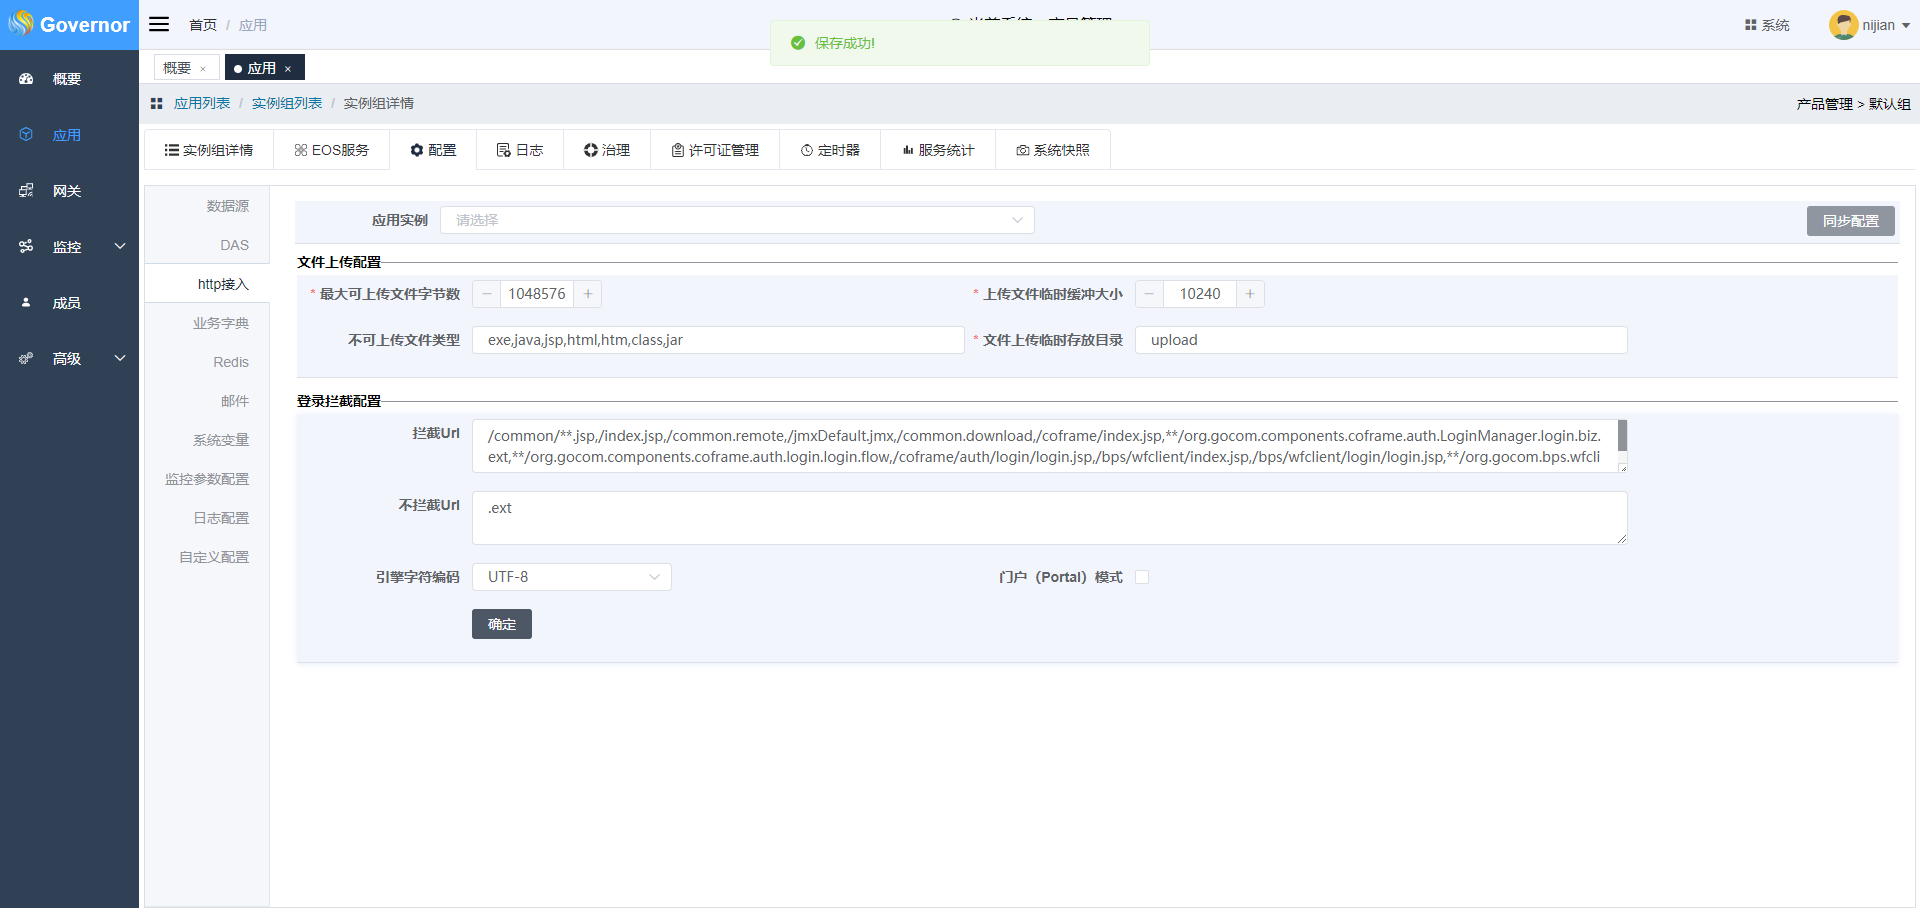Click the 确定 confirm button

click(x=501, y=624)
